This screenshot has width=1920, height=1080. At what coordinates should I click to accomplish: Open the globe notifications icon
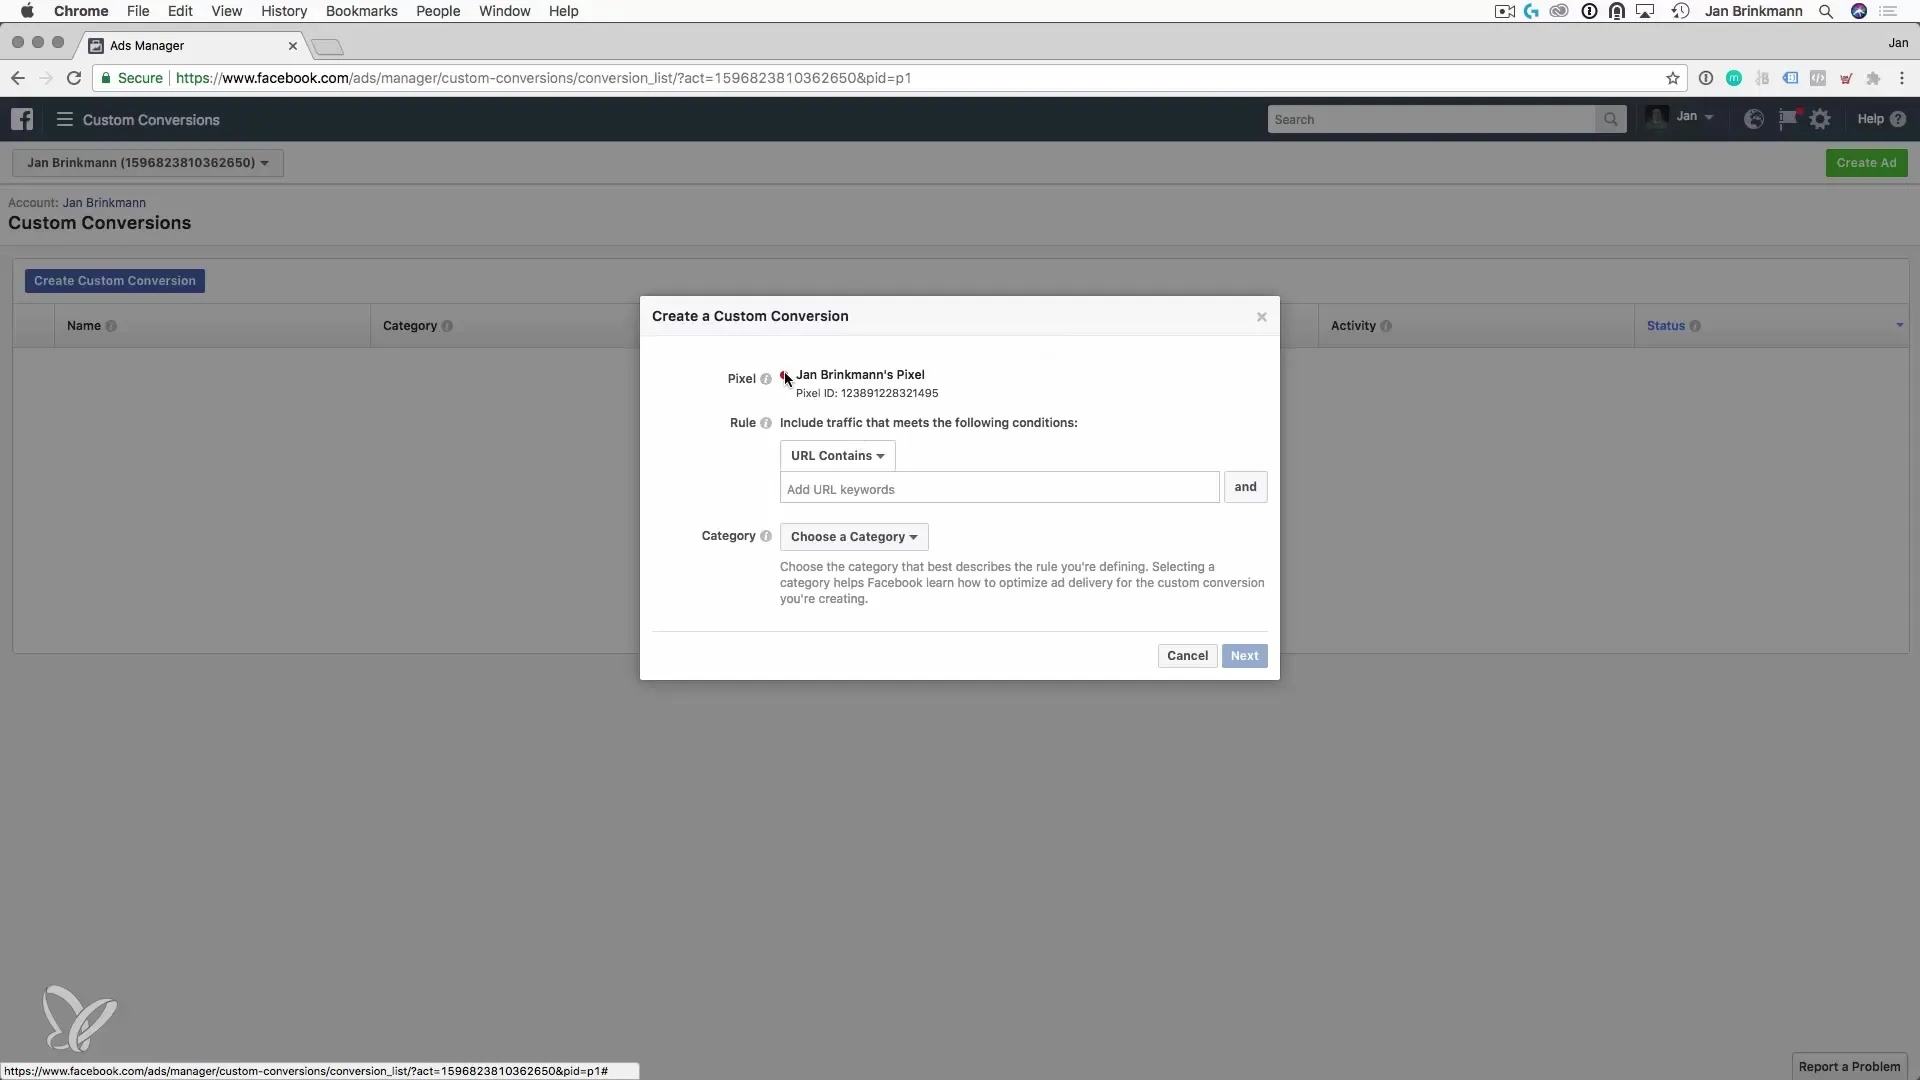[1754, 119]
